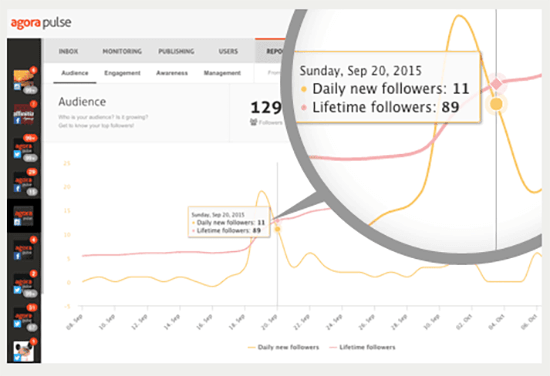Click the '12. Sep' axis label
The height and width of the screenshot is (376, 550).
[x=139, y=322]
